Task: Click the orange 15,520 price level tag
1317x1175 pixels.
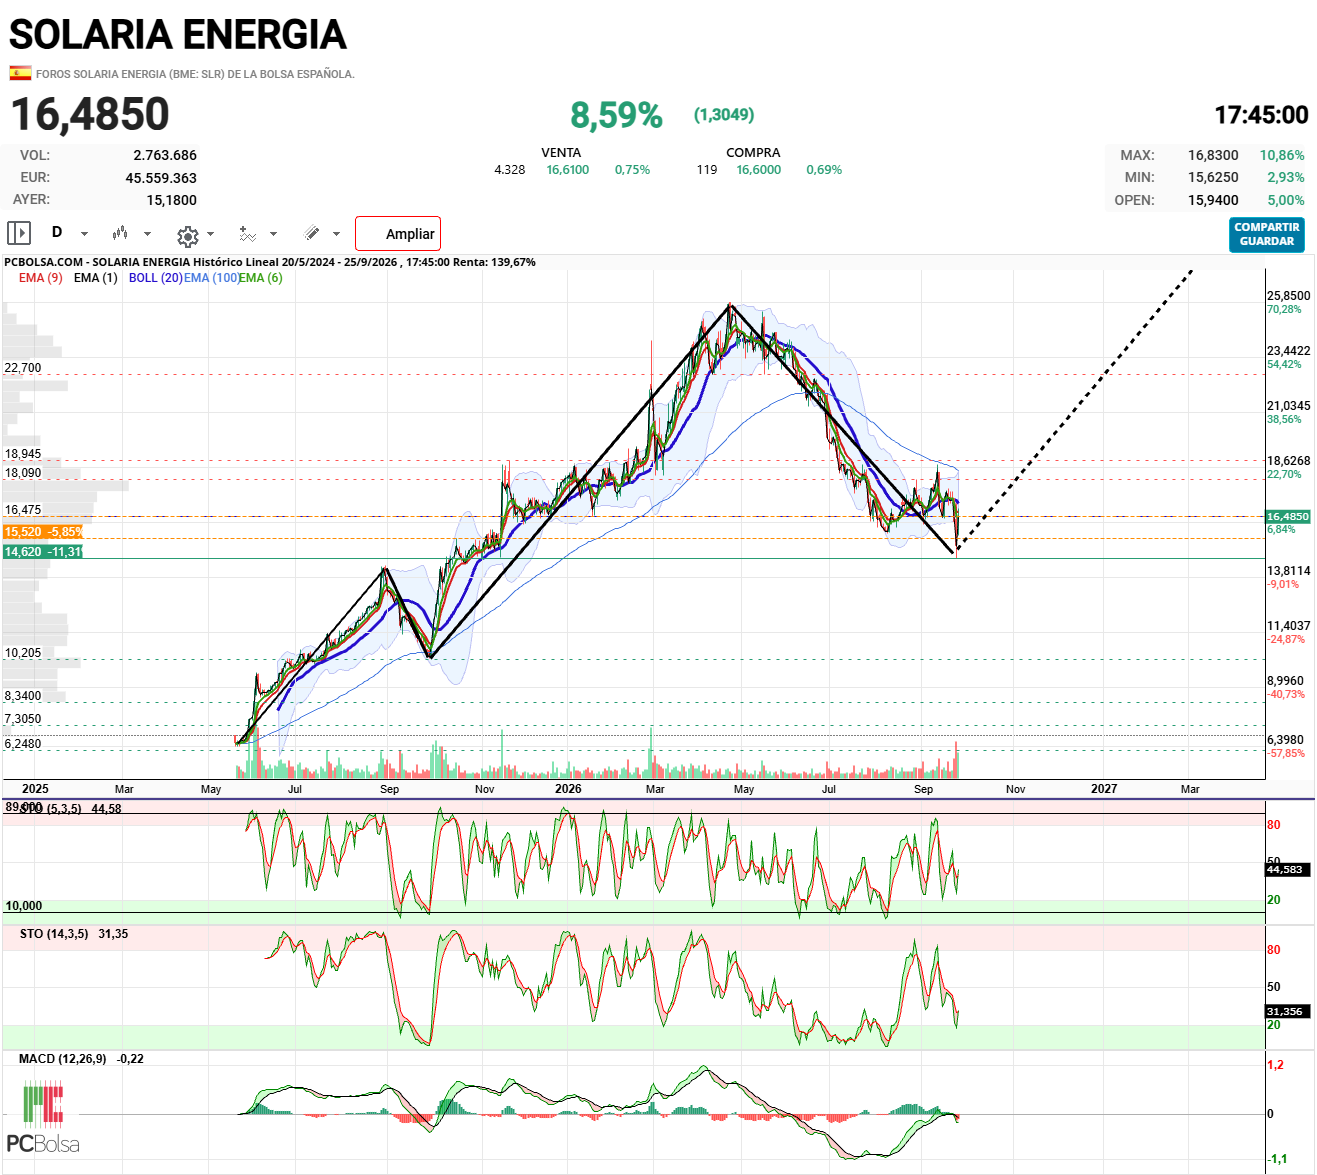Action: pyautogui.click(x=43, y=532)
